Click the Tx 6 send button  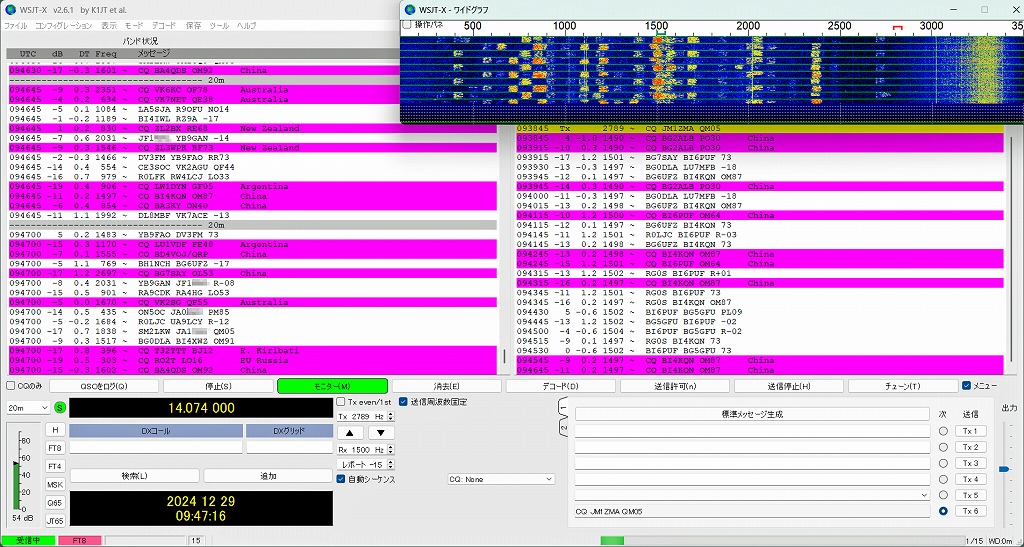click(970, 511)
